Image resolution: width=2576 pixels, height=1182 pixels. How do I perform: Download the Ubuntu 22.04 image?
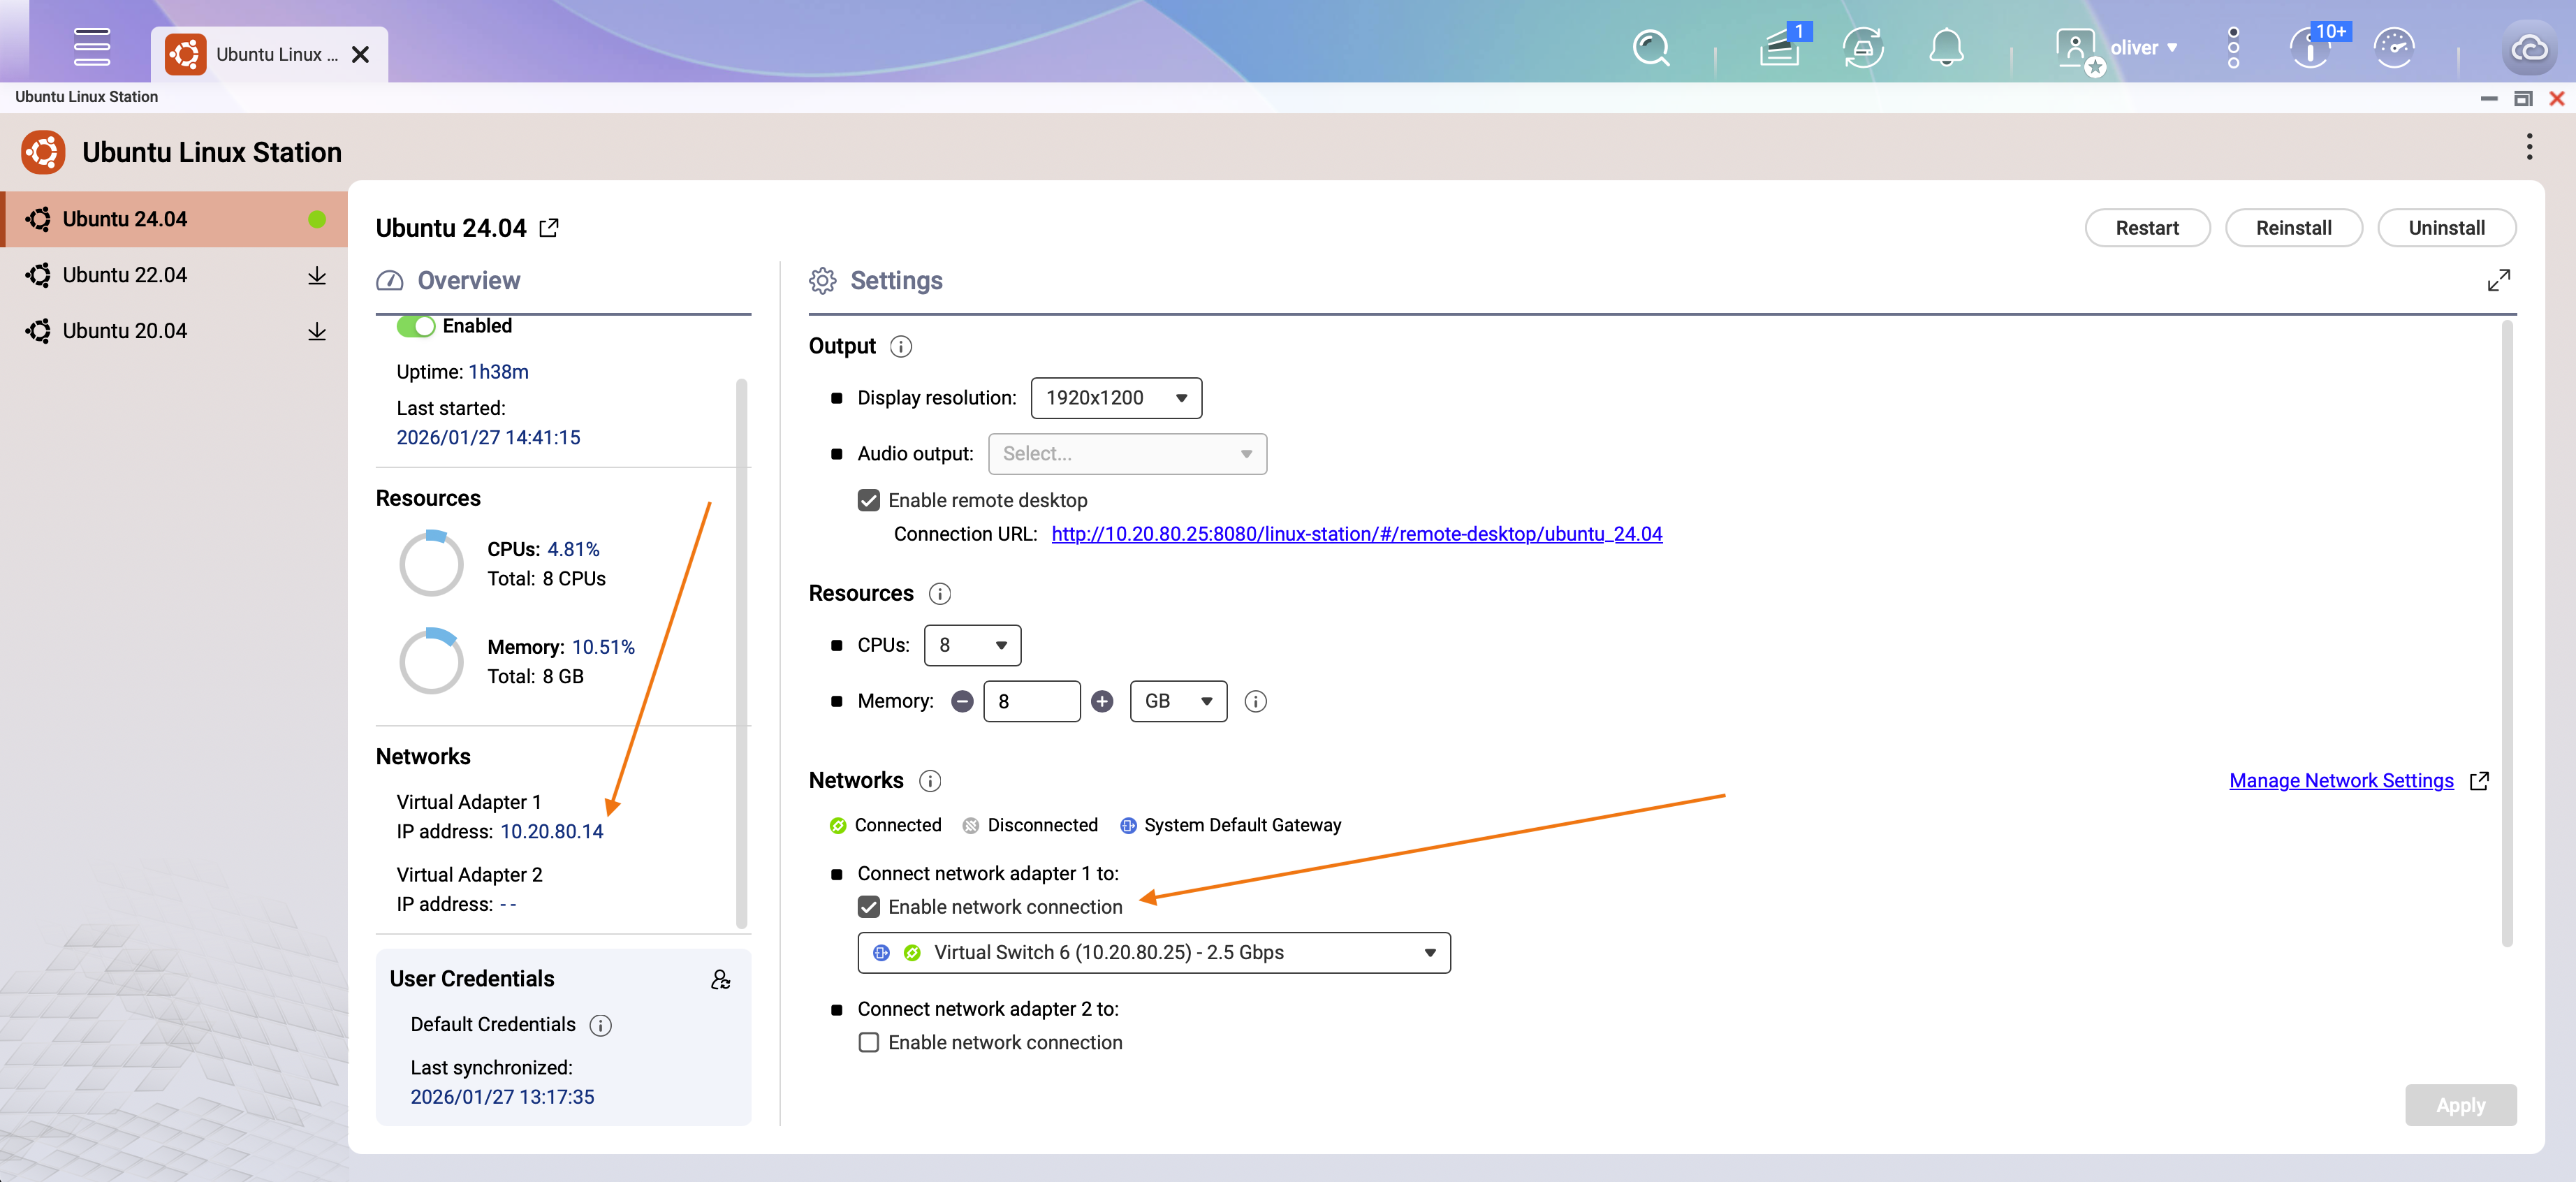[x=317, y=275]
